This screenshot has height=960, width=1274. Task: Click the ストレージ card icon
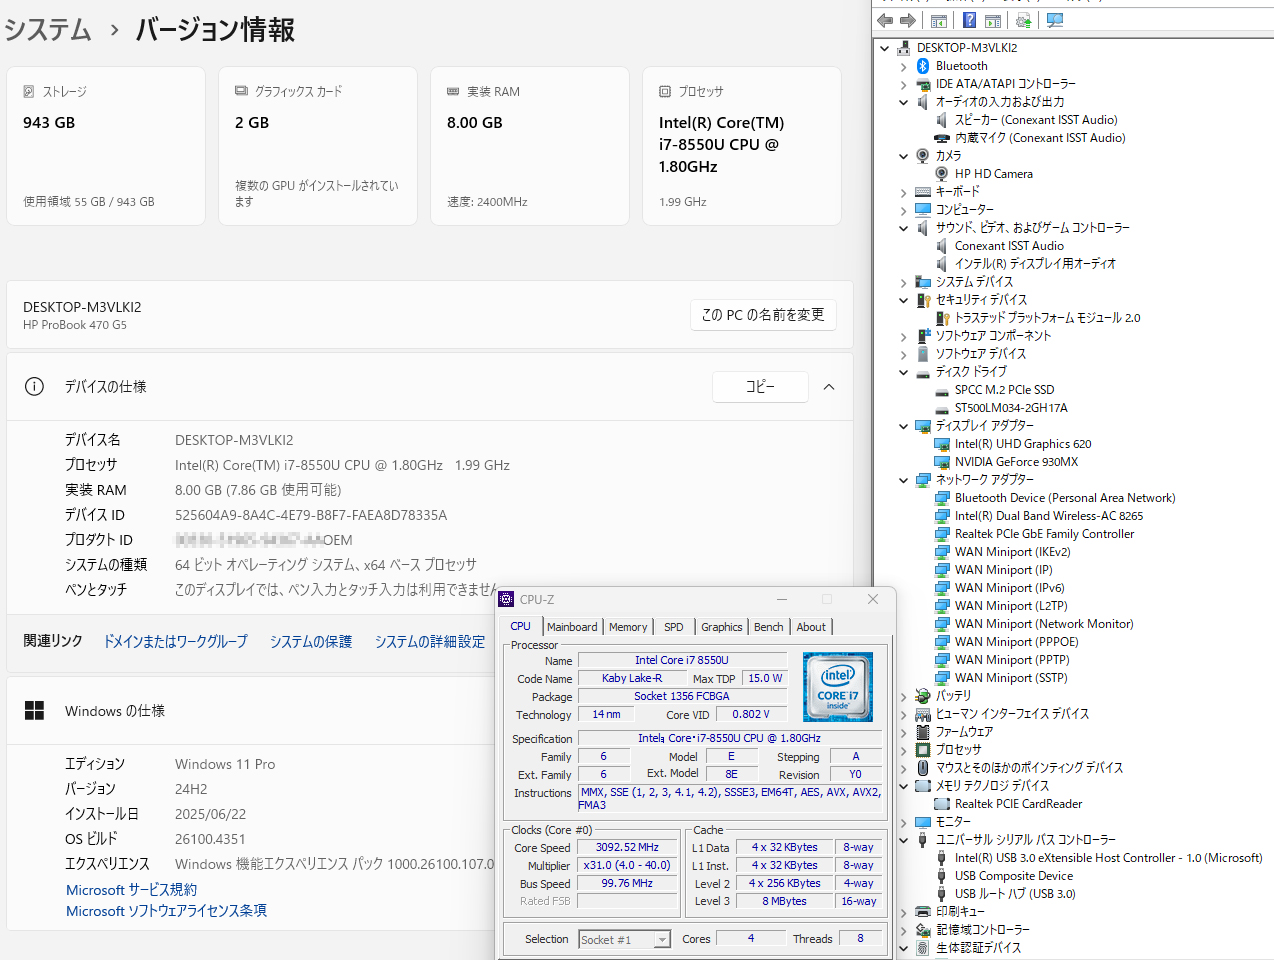pos(29,91)
